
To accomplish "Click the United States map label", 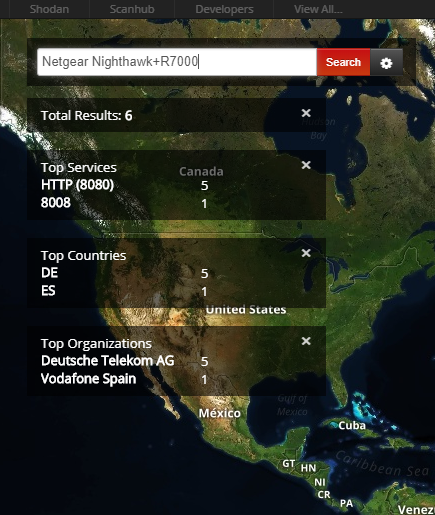I will pyautogui.click(x=246, y=310).
